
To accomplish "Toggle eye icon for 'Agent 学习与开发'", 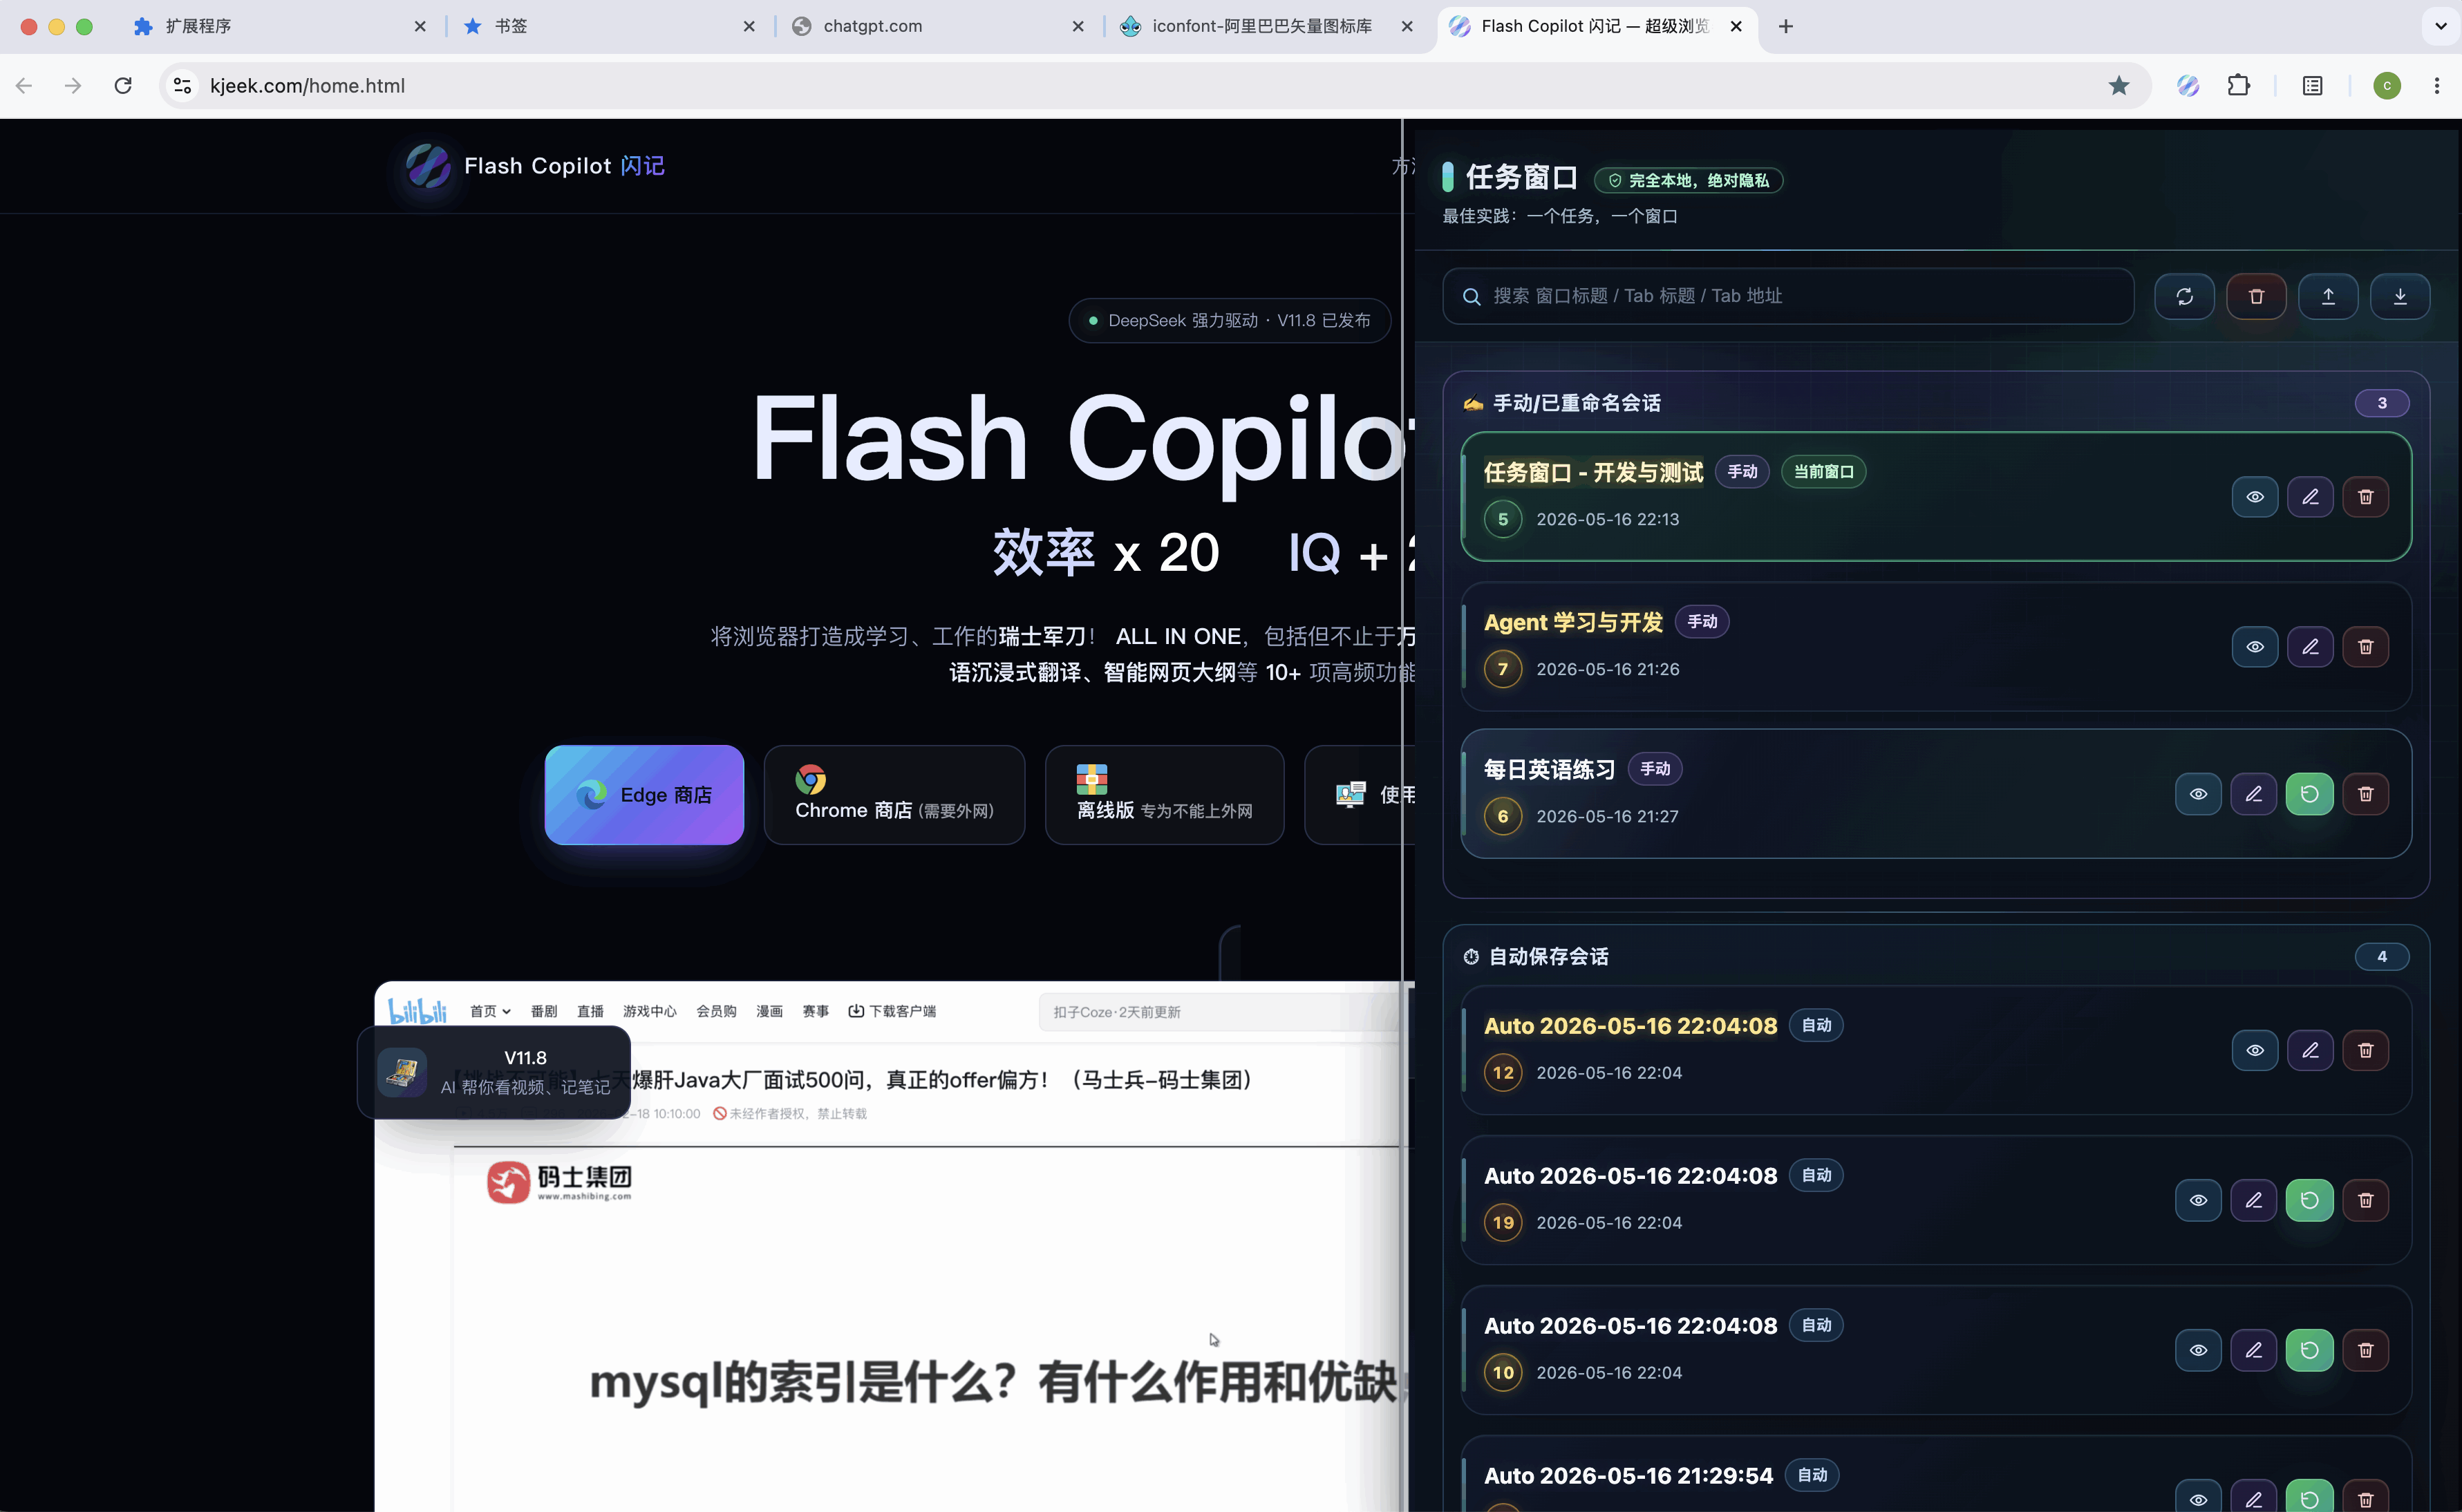I will (x=2254, y=647).
